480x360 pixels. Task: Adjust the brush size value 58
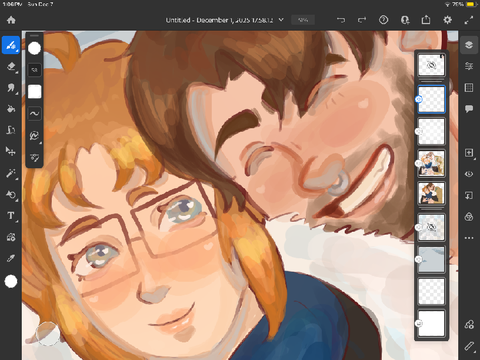tap(34, 70)
